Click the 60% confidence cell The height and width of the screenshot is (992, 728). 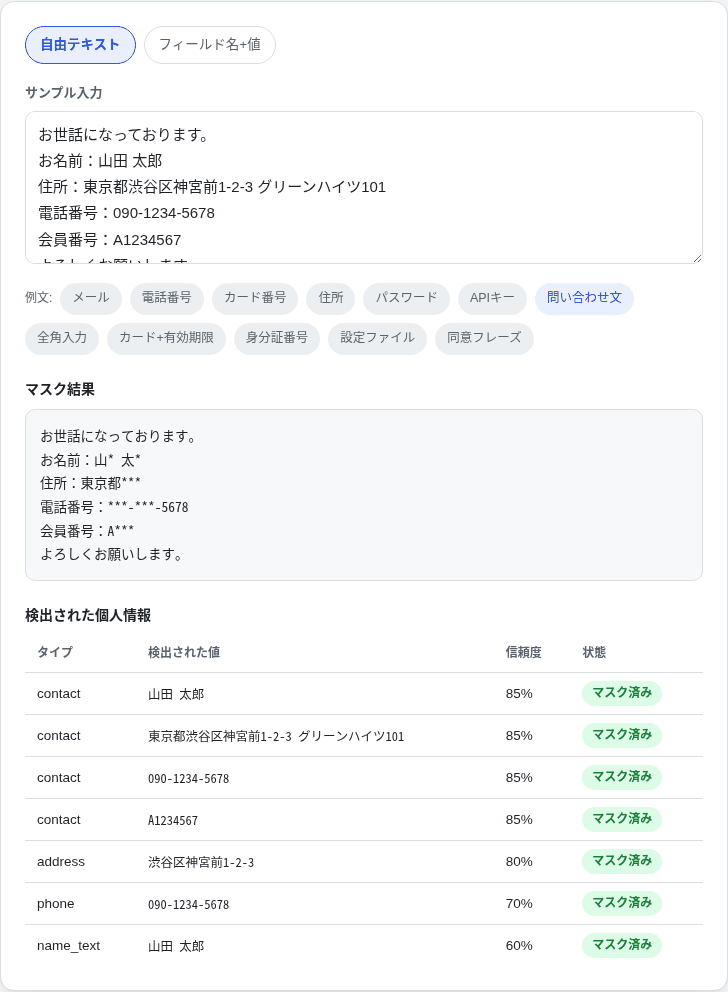click(519, 946)
